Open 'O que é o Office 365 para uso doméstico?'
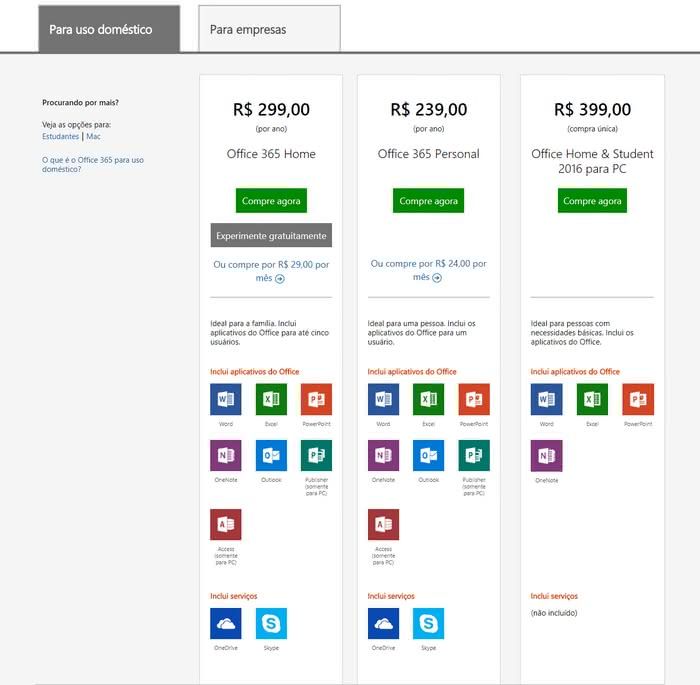This screenshot has width=700, height=685. [x=93, y=164]
